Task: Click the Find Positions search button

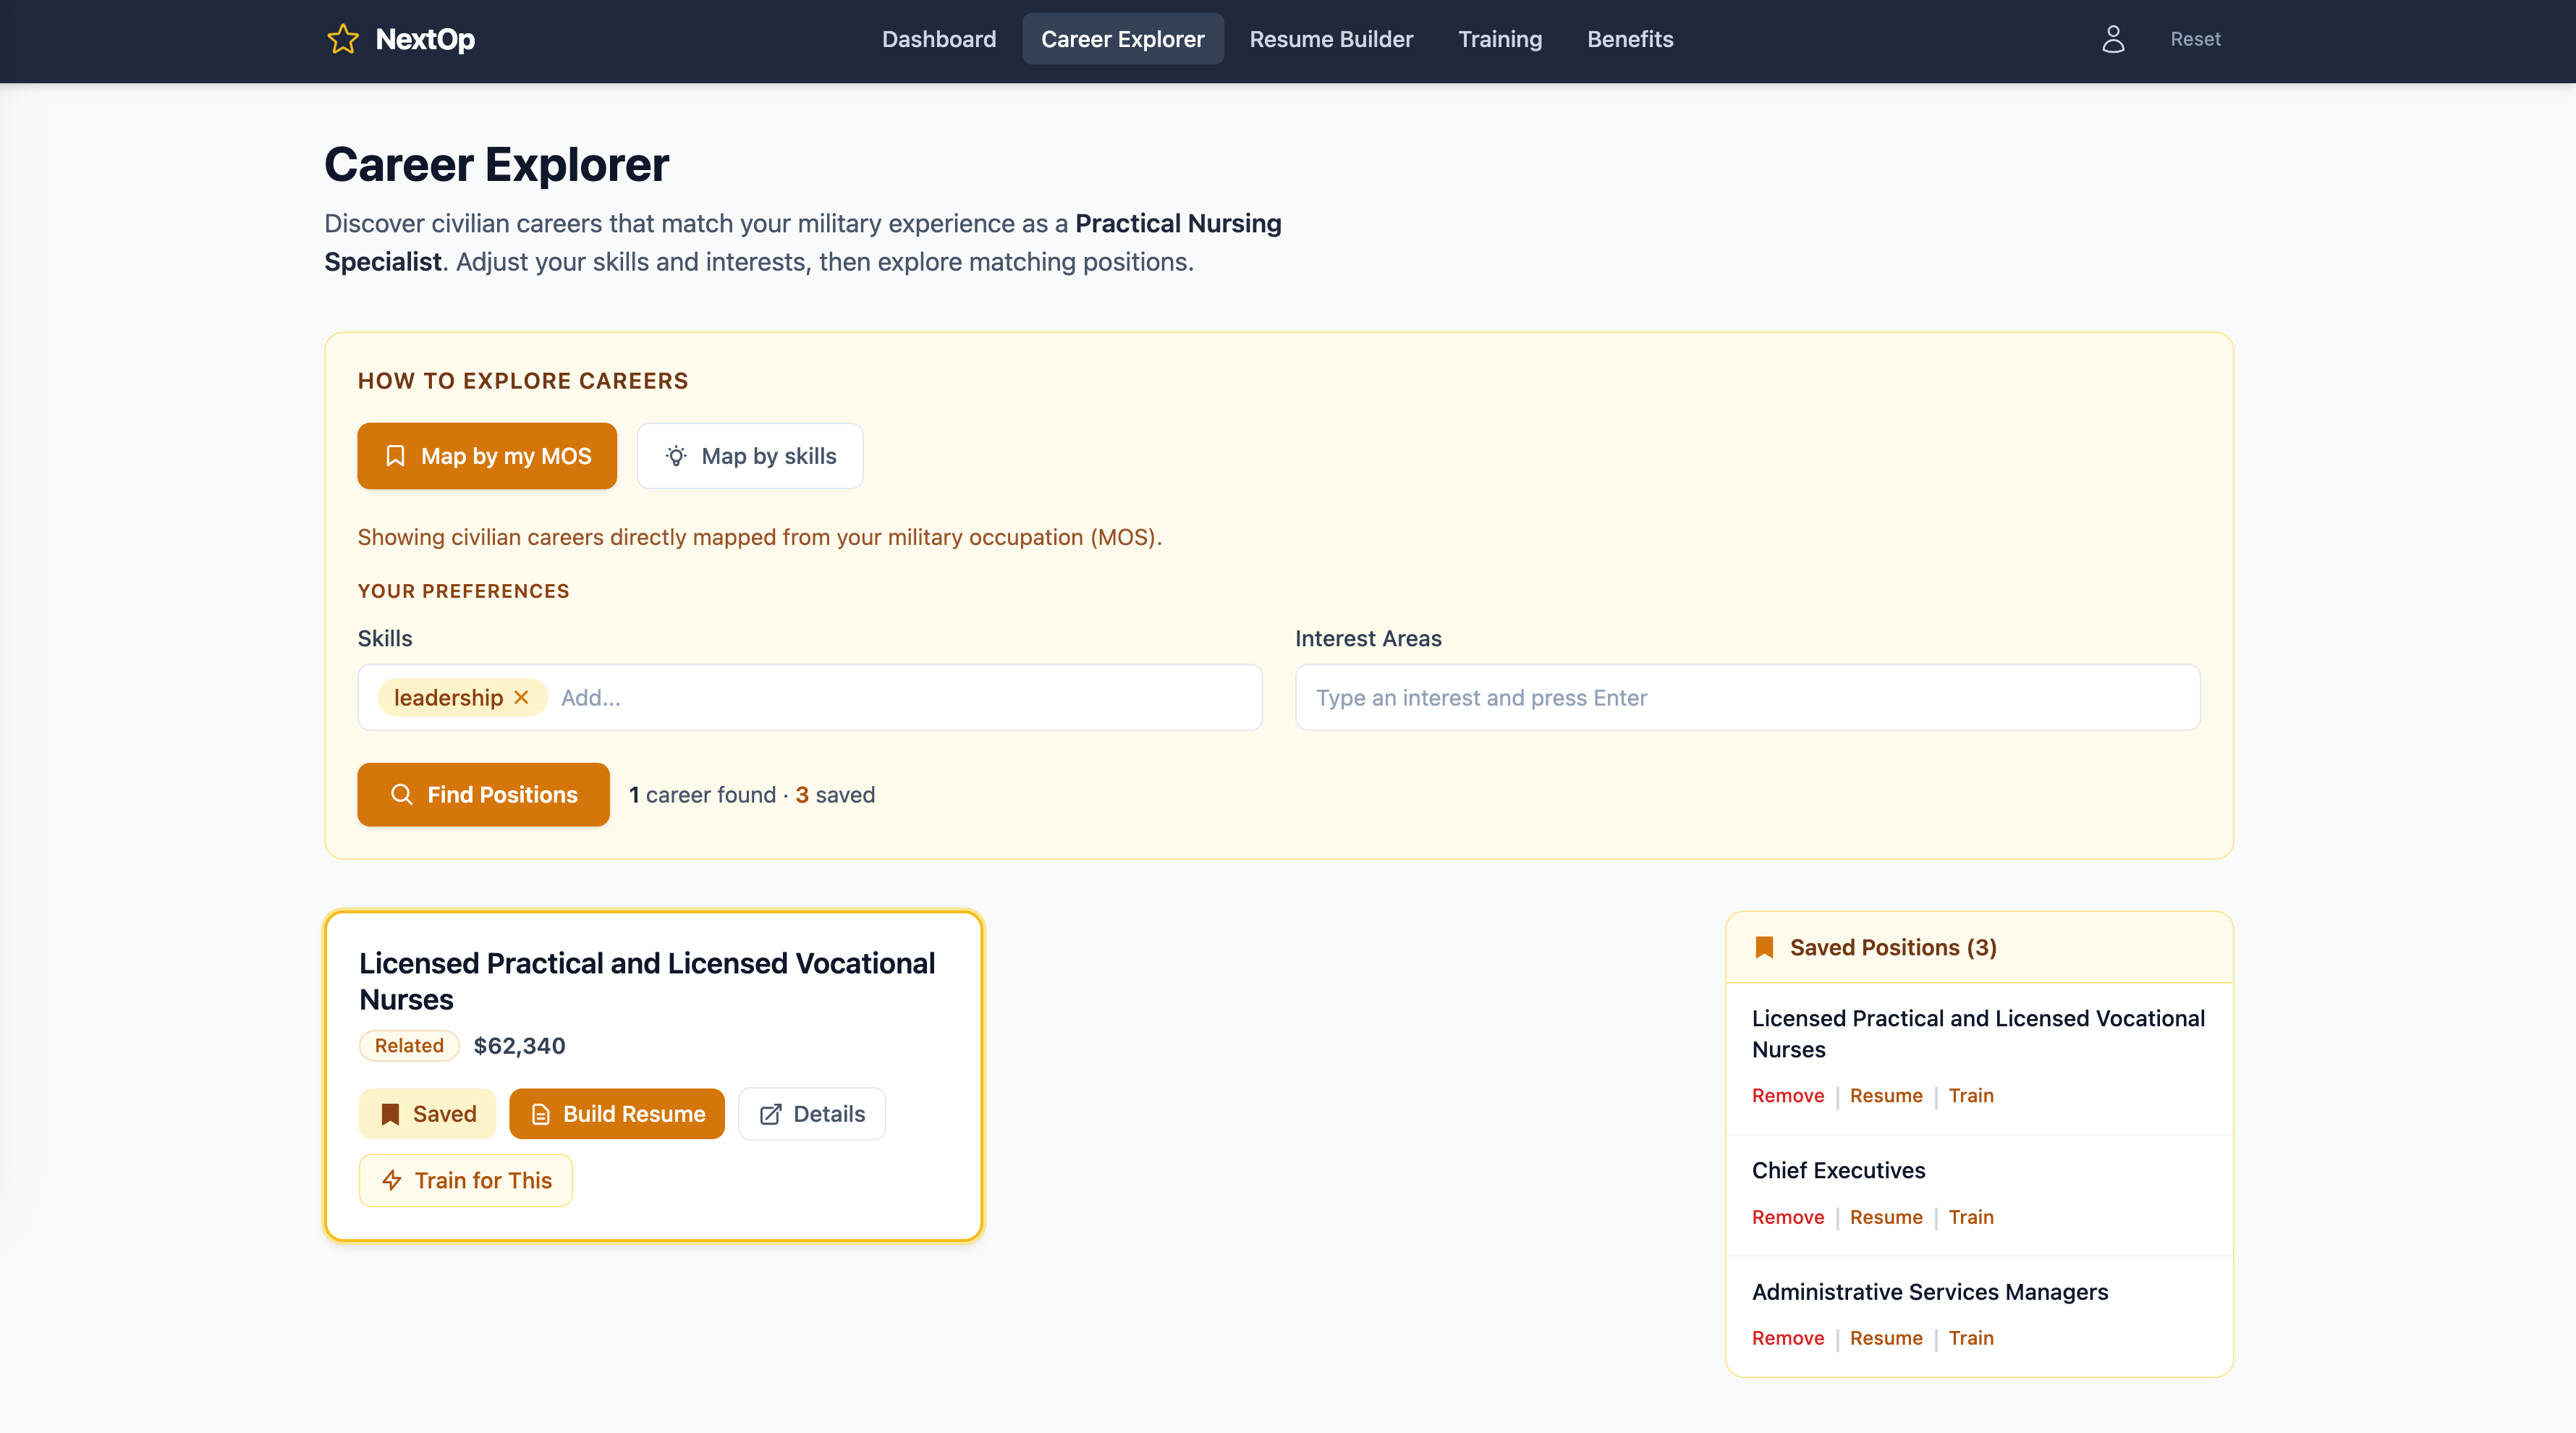Action: (x=483, y=795)
